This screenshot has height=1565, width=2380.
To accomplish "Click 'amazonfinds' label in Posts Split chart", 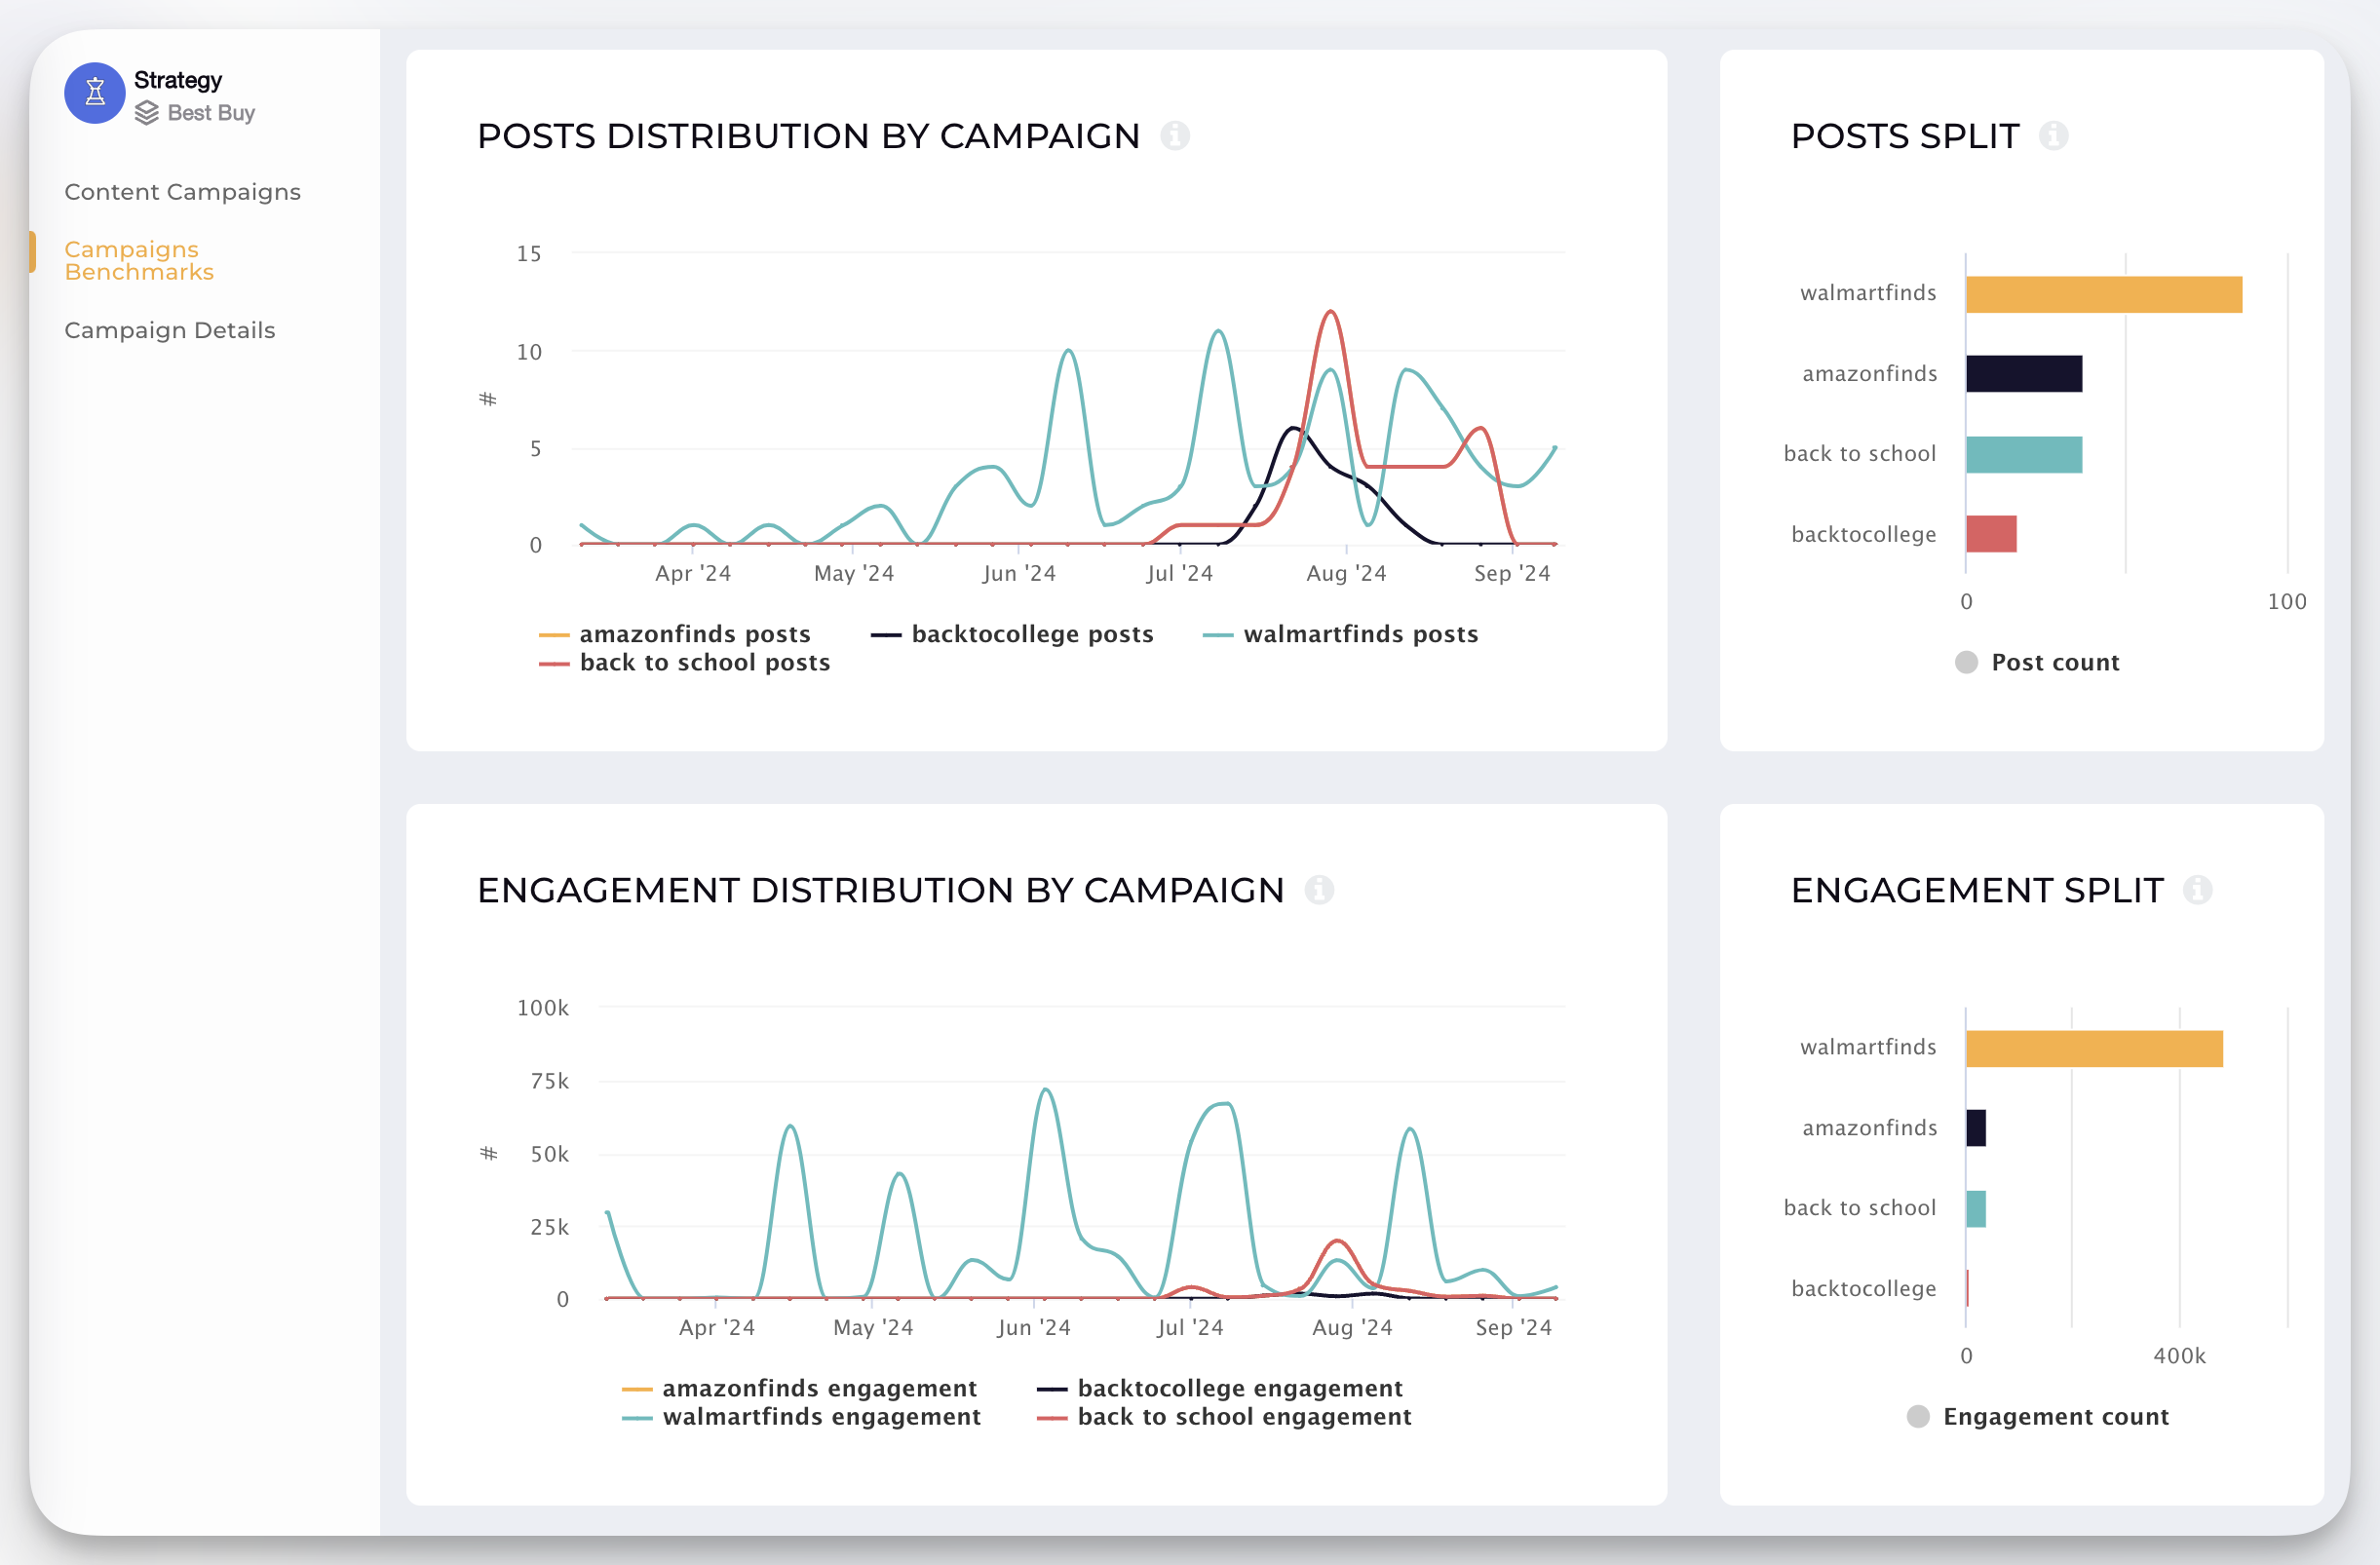I will point(1869,373).
